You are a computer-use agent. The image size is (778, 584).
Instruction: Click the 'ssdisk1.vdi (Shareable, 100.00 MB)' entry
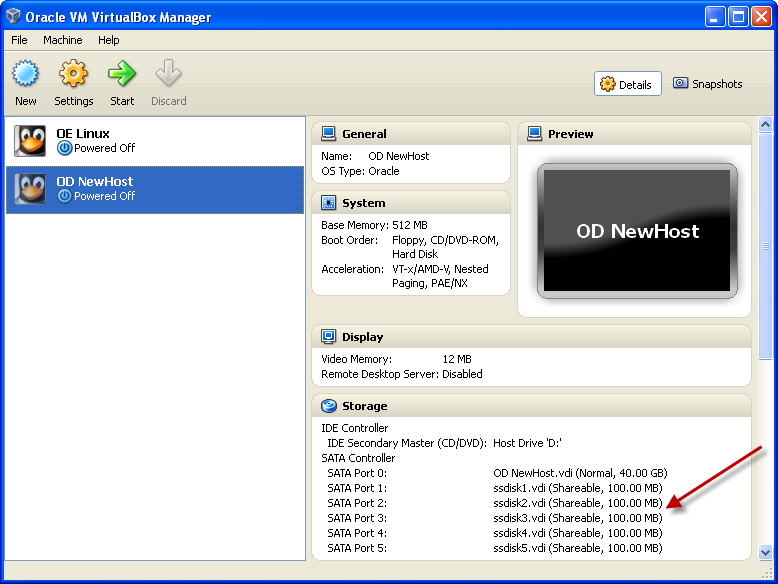(578, 488)
